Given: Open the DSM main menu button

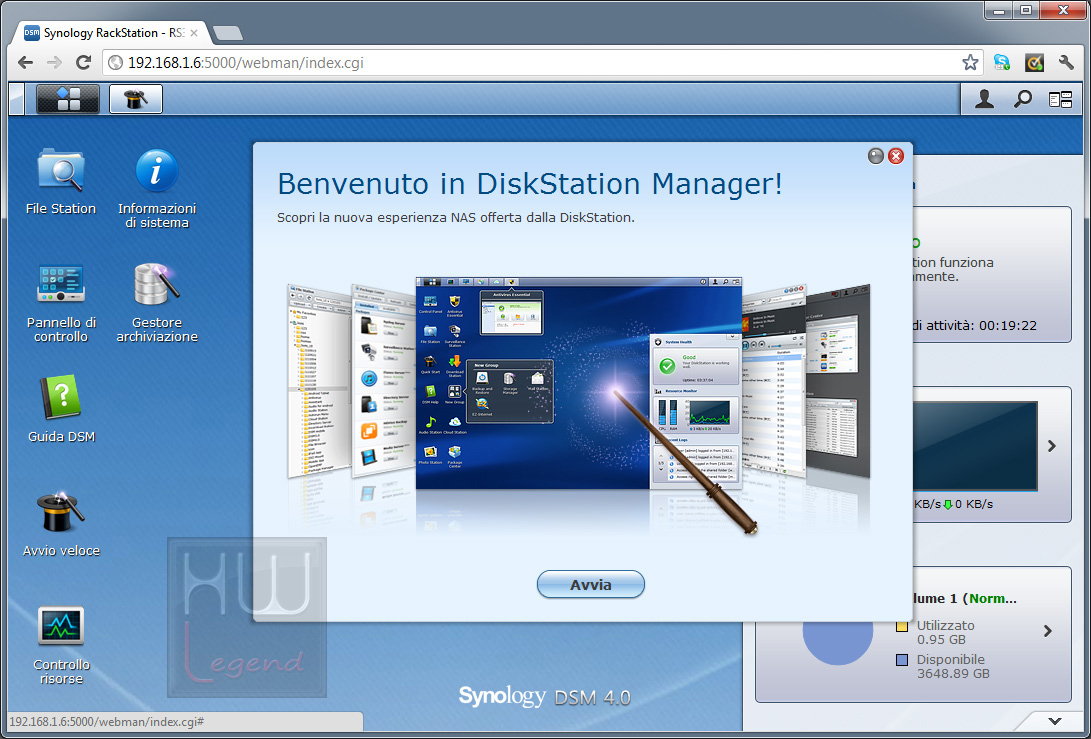Looking at the screenshot, I should pos(67,99).
